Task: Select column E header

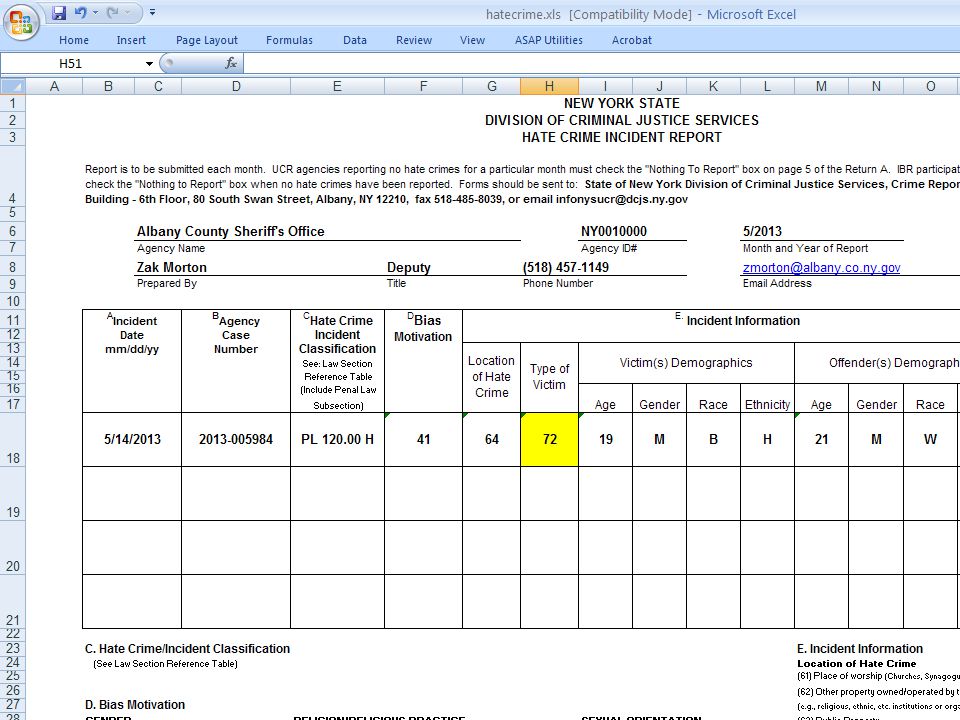Action: pos(337,86)
